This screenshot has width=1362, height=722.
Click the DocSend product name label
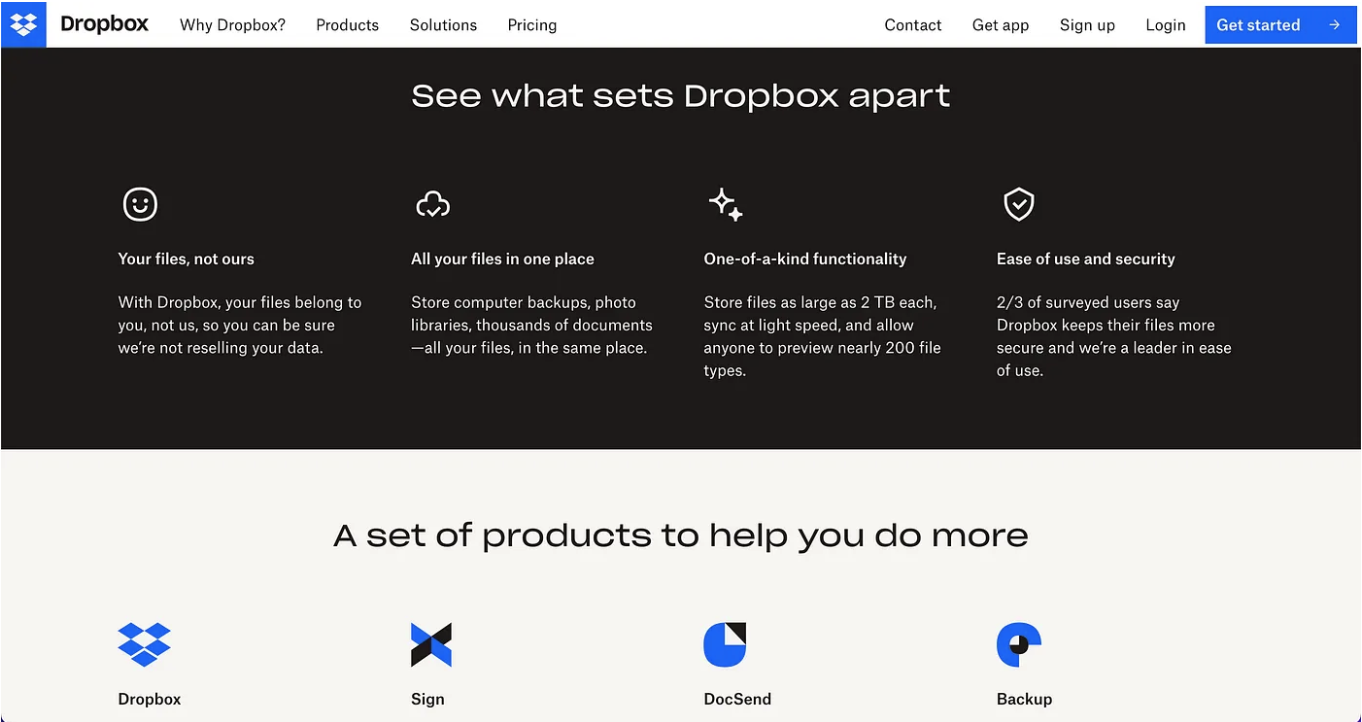(x=738, y=699)
